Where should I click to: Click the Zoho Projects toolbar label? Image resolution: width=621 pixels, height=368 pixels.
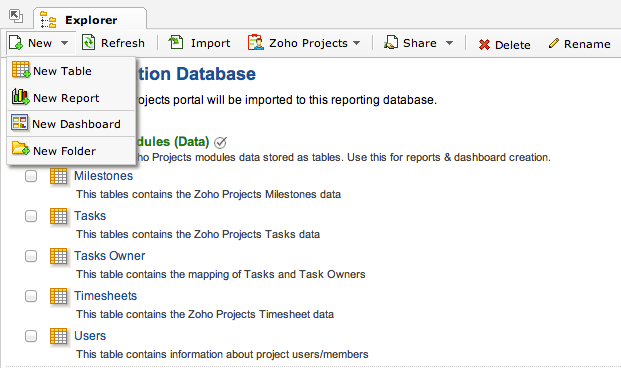308,43
